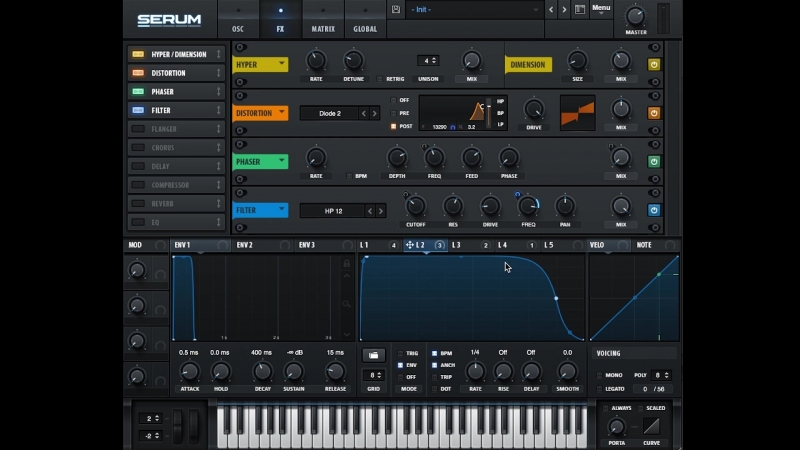
Task: Enable Compressor in the effects rack
Action: (x=138, y=185)
